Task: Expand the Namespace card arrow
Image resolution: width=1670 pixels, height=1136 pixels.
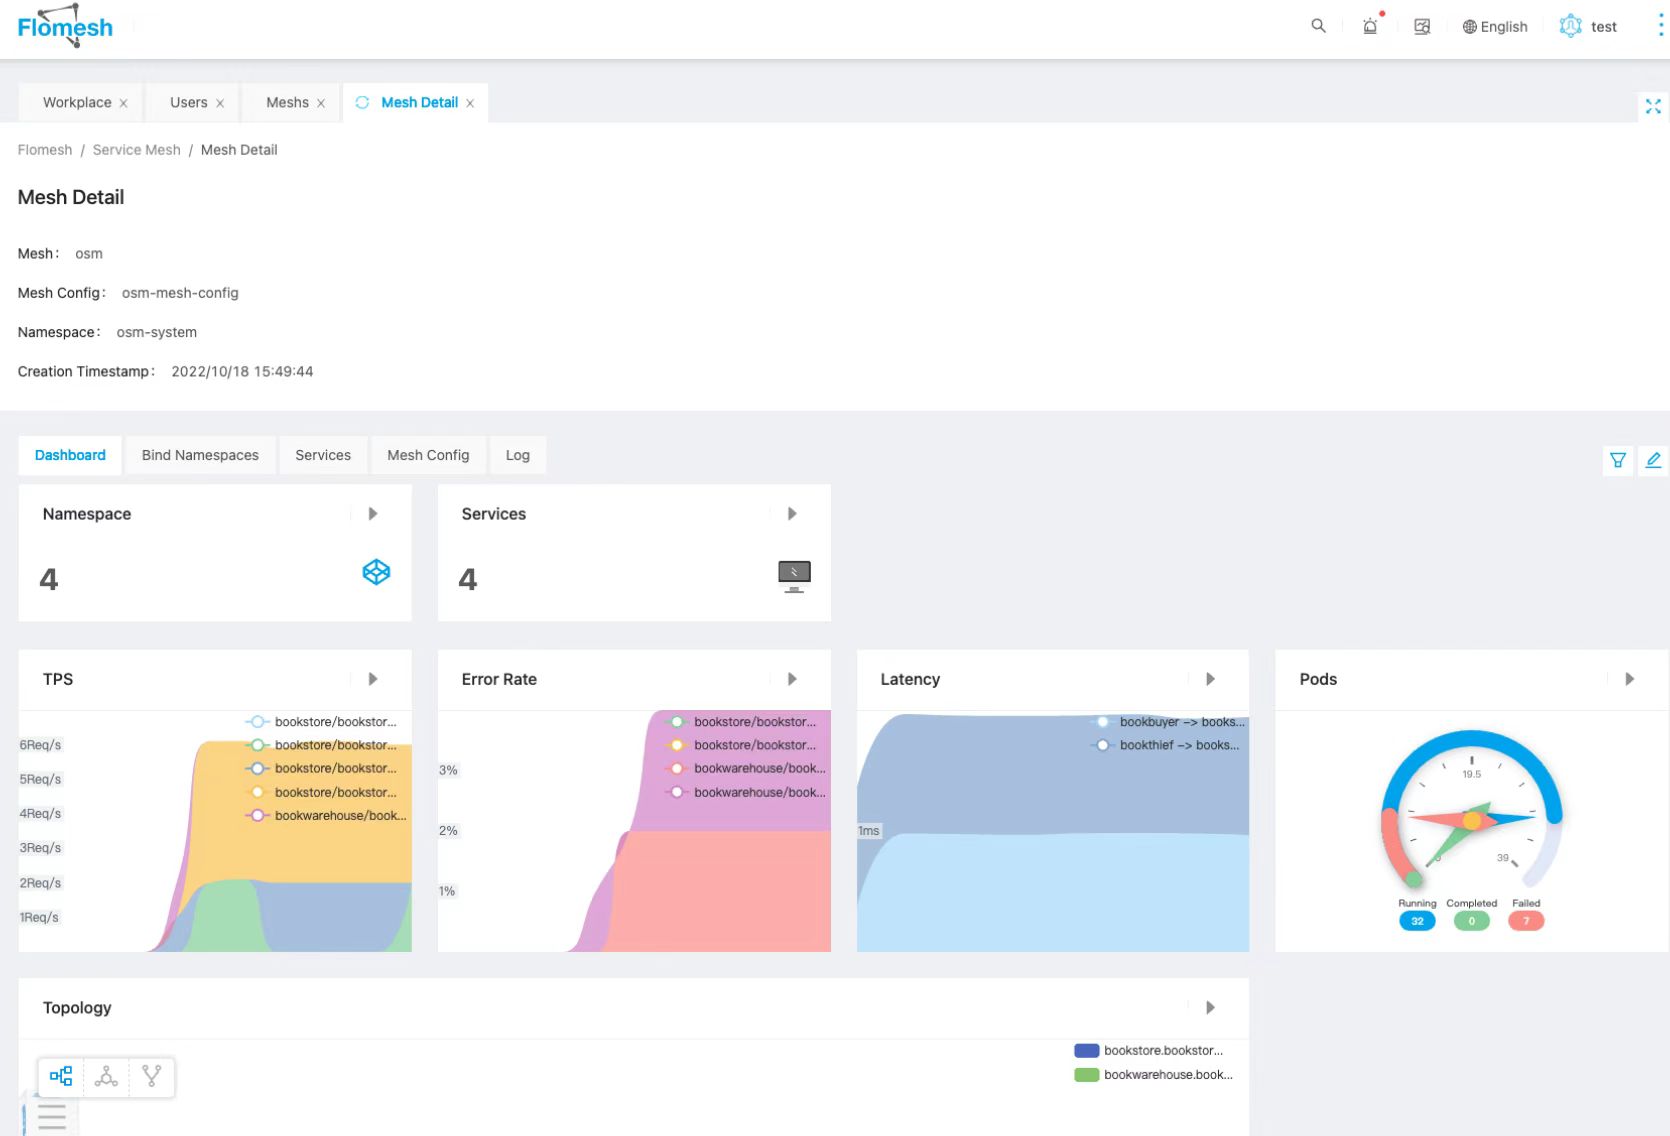Action: [x=373, y=514]
